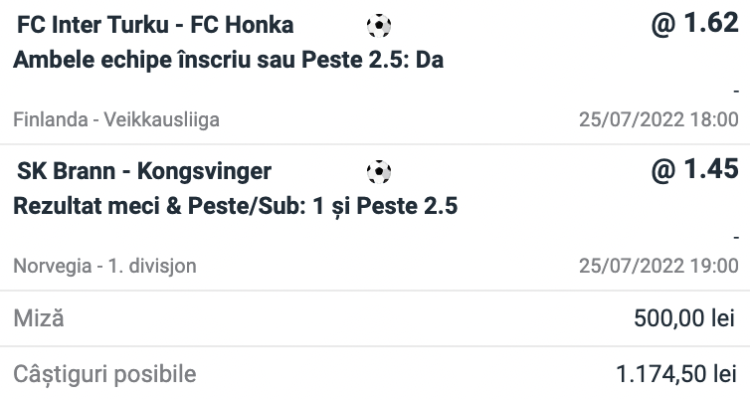Screen dimensions: 750x400
Task: Select the Ambele echipe înscriu sau Peste 2.5 selection
Action: (x=229, y=60)
